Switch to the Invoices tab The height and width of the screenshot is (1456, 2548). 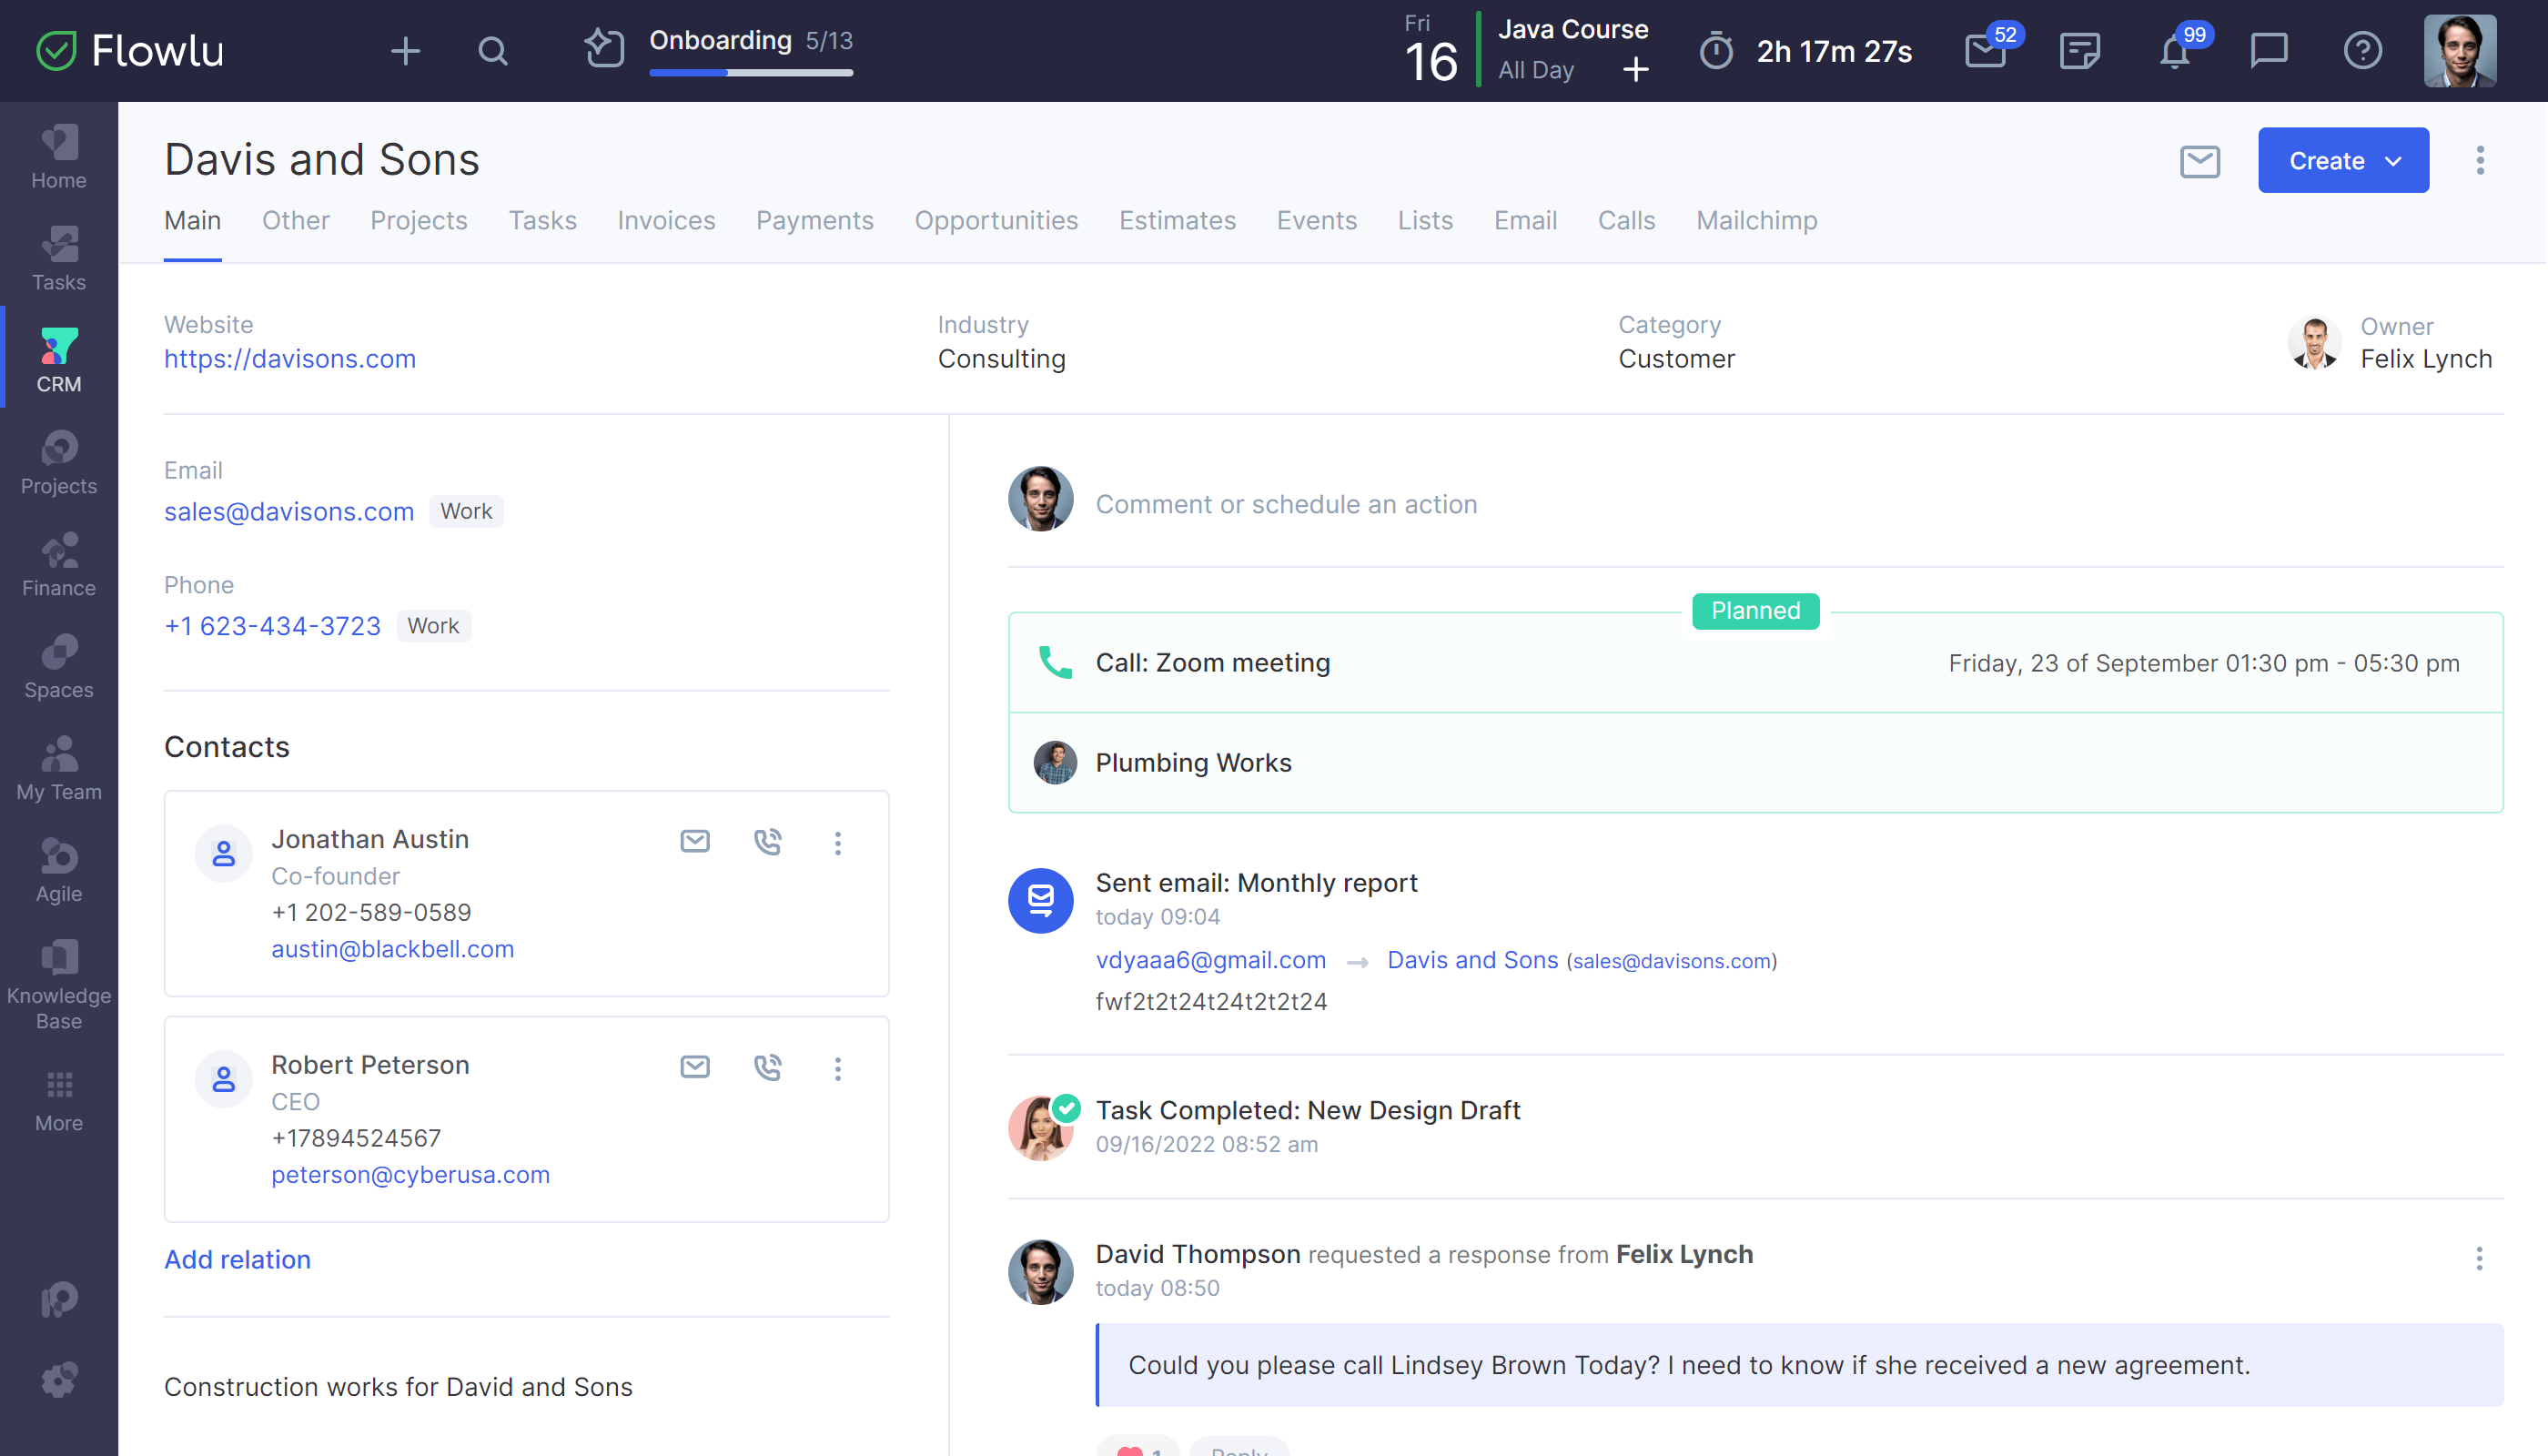pyautogui.click(x=665, y=220)
